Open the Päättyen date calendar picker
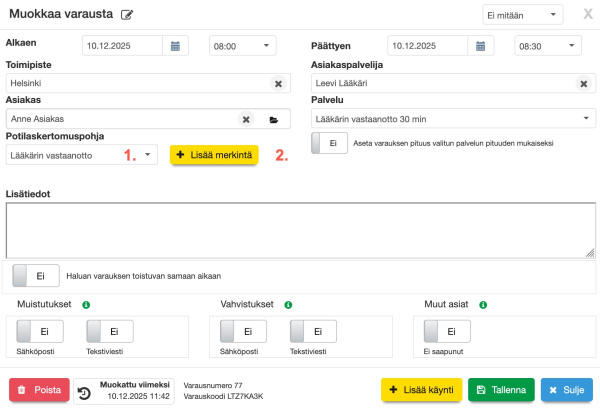The width and height of the screenshot is (600, 410). point(481,46)
